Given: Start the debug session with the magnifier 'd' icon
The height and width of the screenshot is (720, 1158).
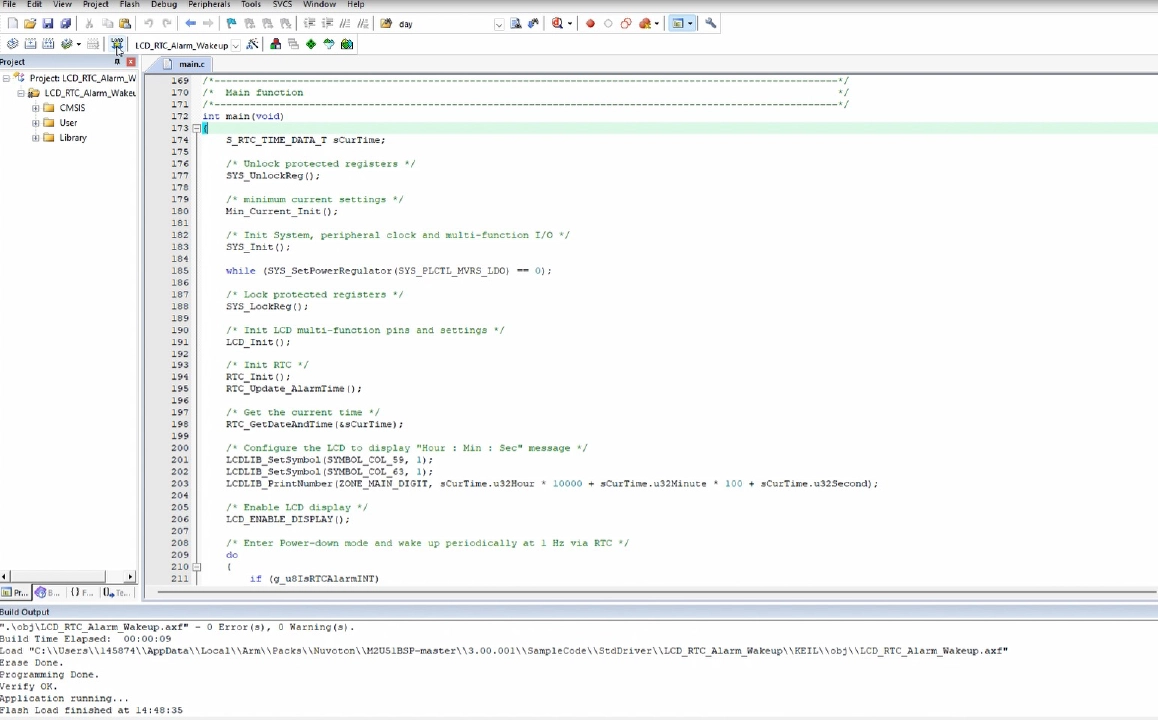Looking at the screenshot, I should [x=558, y=24].
